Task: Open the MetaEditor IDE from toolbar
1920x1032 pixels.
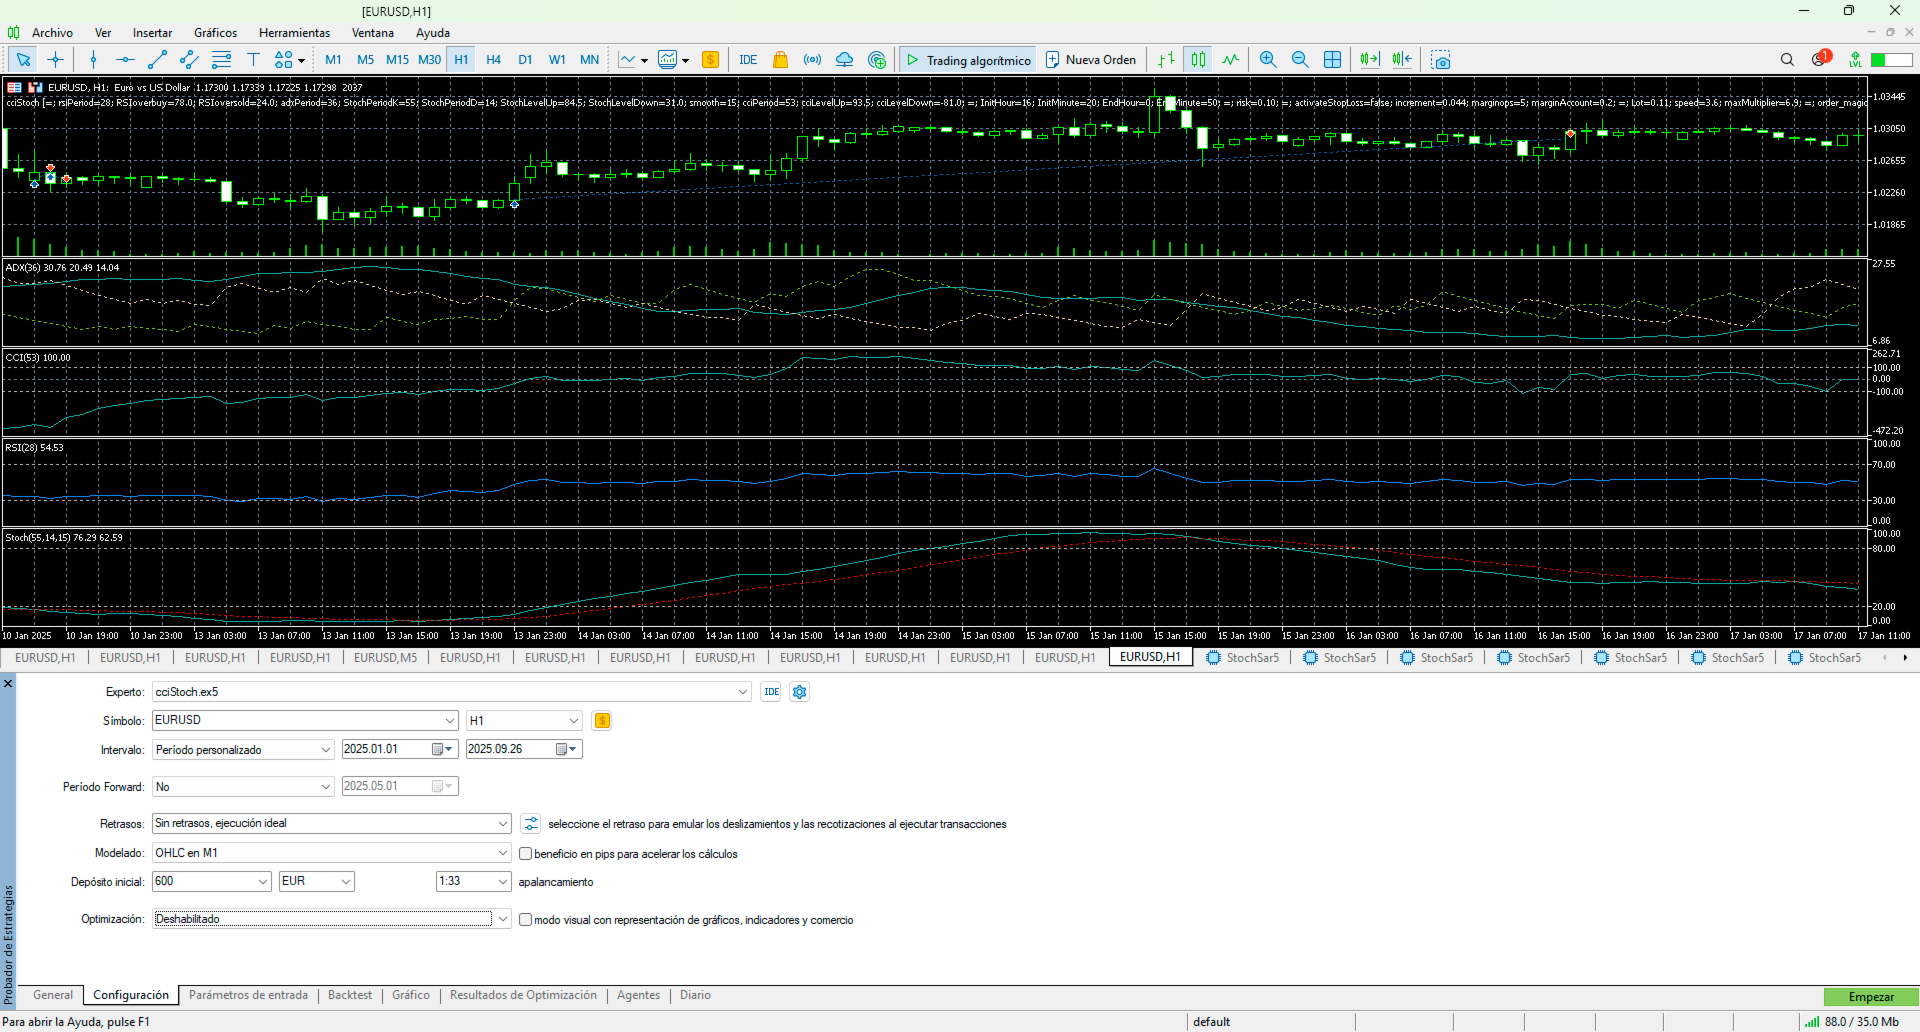Action: (748, 60)
